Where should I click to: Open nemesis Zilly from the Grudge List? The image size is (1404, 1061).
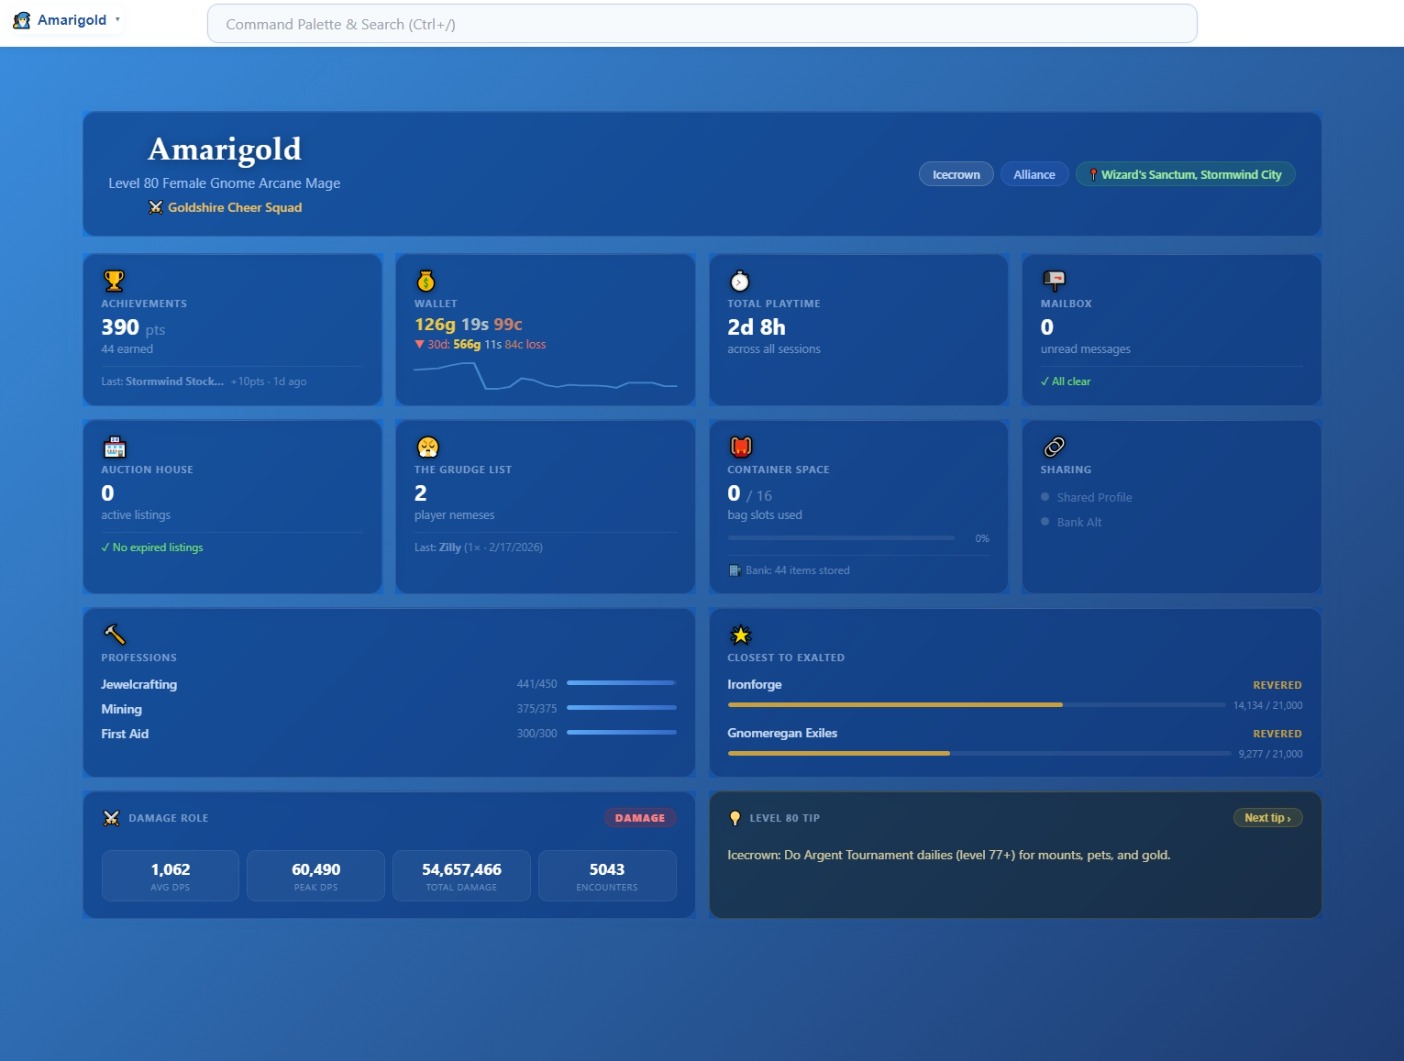tap(447, 547)
